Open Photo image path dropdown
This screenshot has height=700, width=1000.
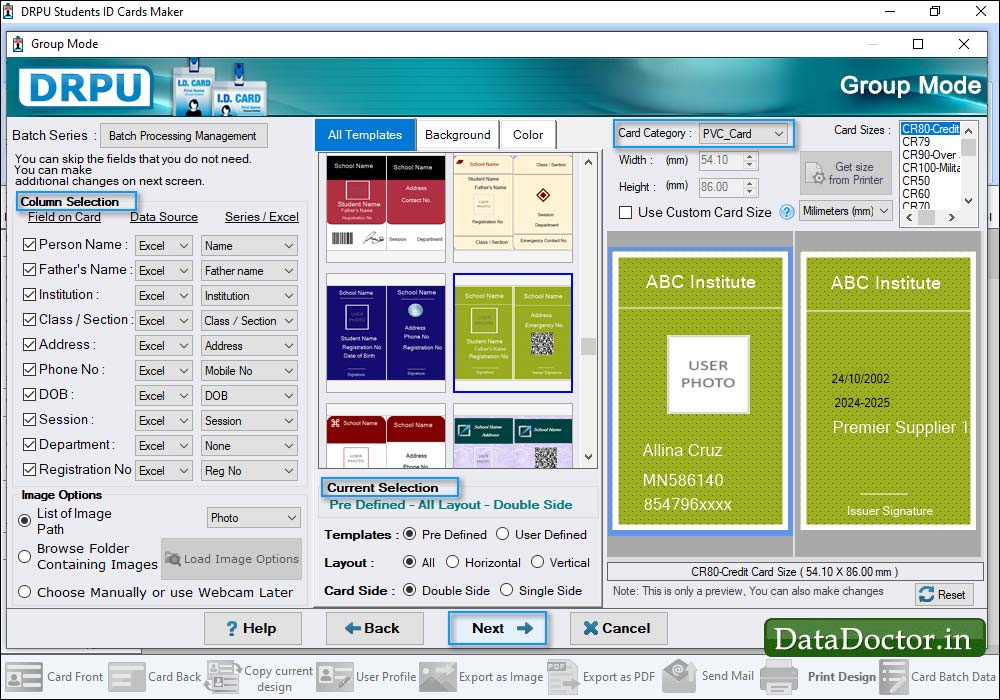(x=253, y=518)
